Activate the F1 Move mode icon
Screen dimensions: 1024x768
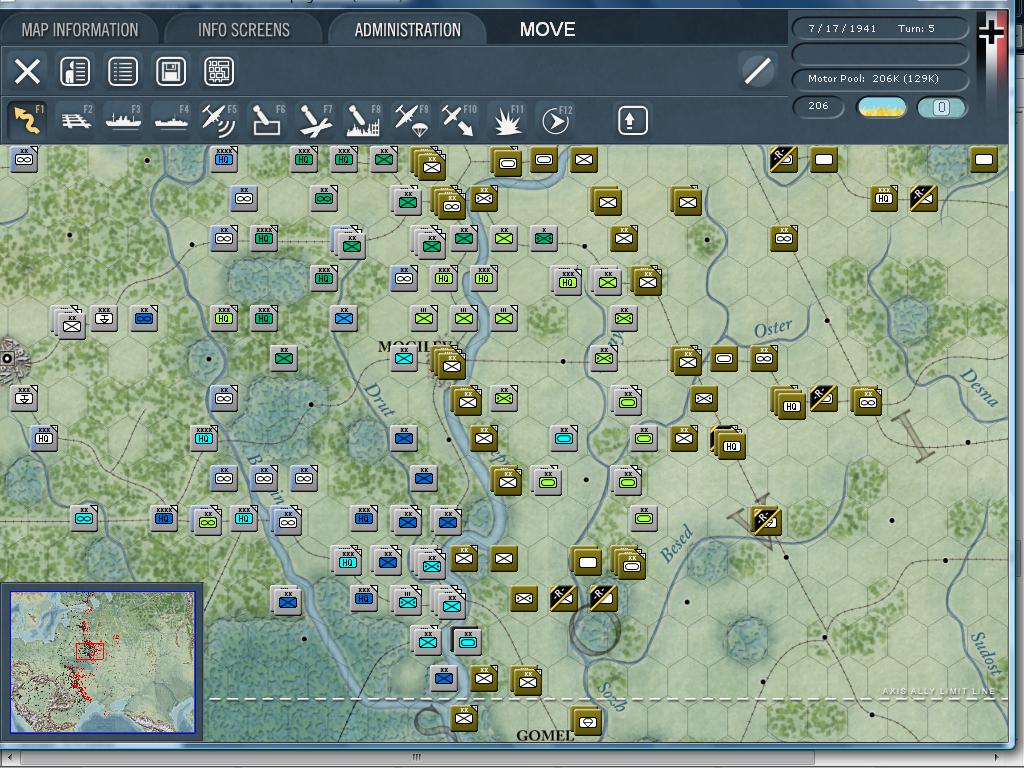click(28, 120)
